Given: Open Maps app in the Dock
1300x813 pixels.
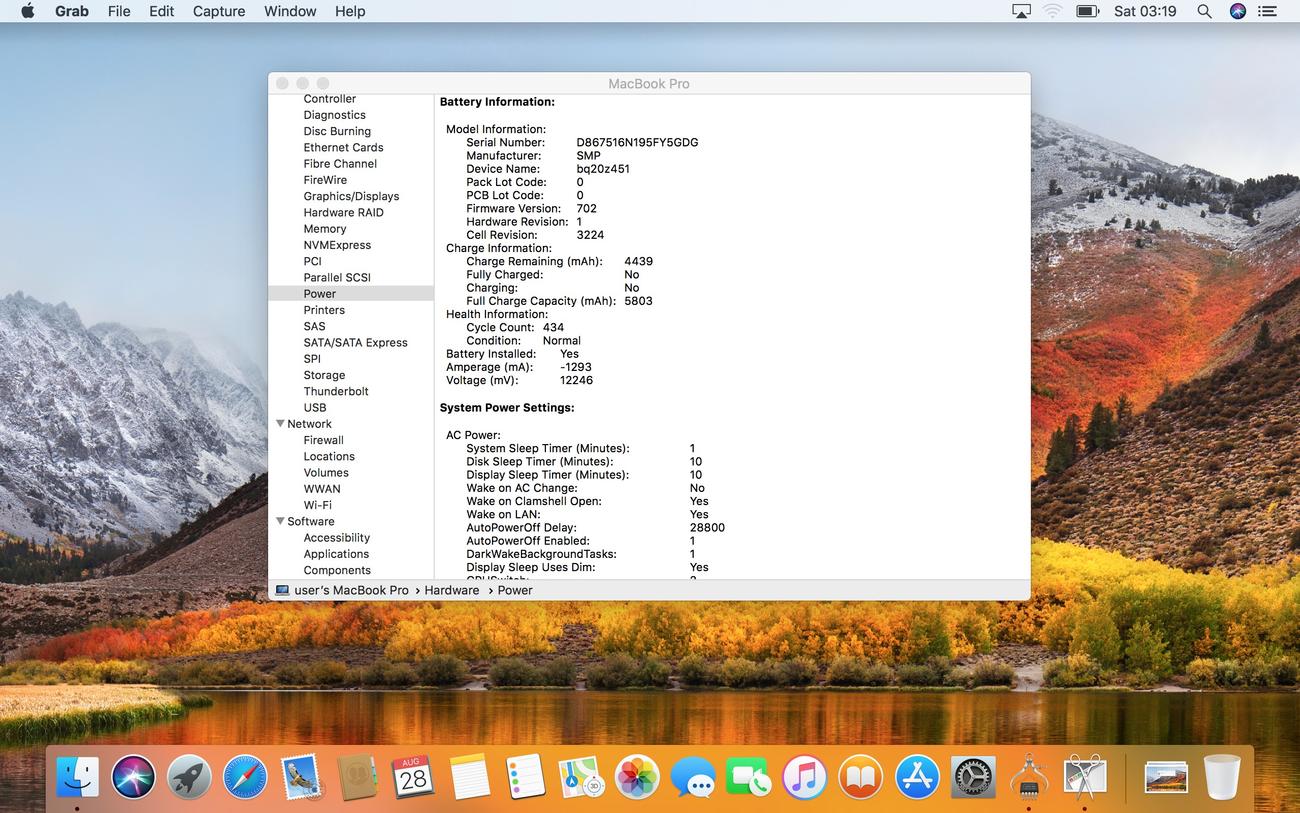Looking at the screenshot, I should coord(581,776).
